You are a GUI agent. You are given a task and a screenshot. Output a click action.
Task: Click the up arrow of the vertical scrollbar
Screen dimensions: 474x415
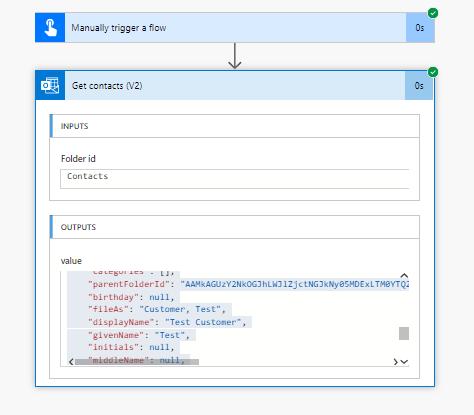pyautogui.click(x=404, y=276)
